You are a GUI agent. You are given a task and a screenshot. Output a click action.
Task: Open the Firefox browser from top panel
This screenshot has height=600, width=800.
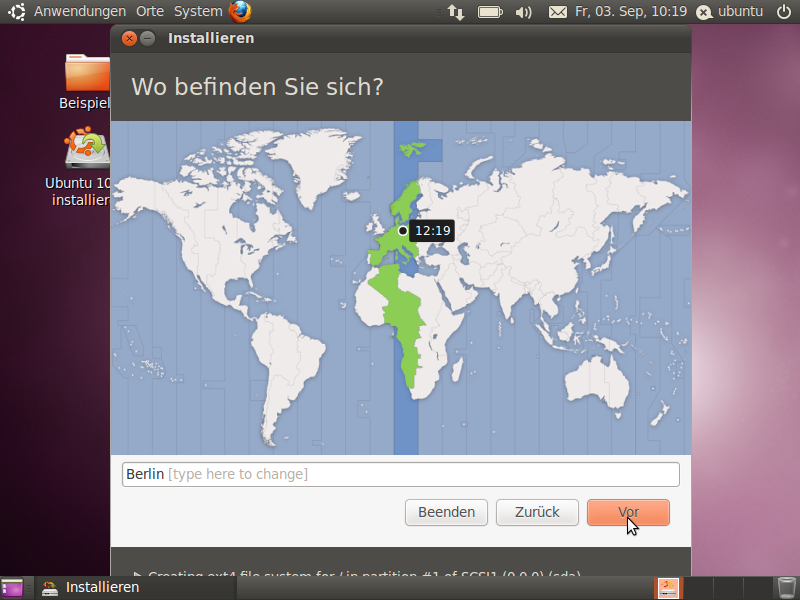[x=238, y=11]
